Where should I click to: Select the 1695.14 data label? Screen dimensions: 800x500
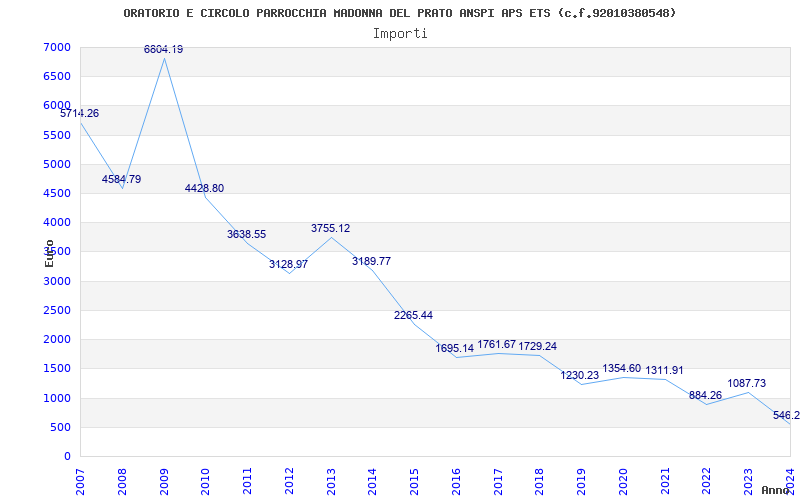click(x=455, y=348)
